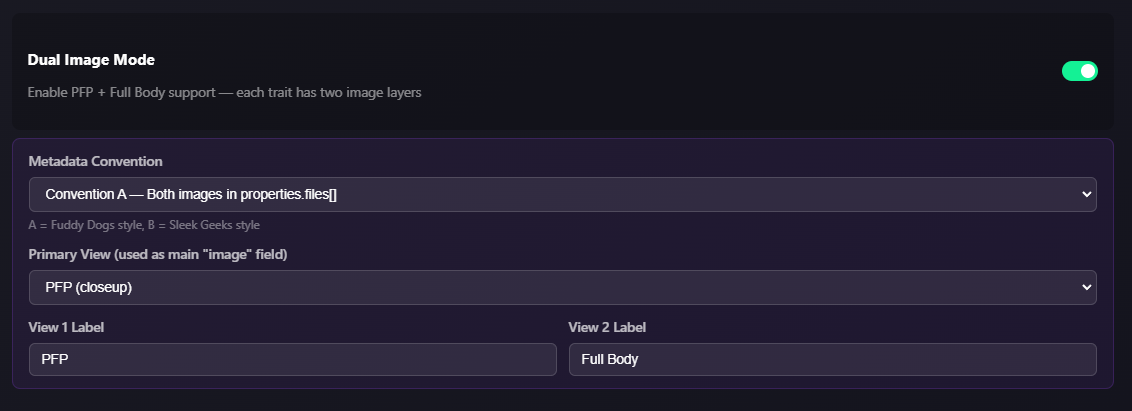Click the chevron arrow on Primary View select
Viewport: 1132px width, 411px height.
(x=1086, y=287)
